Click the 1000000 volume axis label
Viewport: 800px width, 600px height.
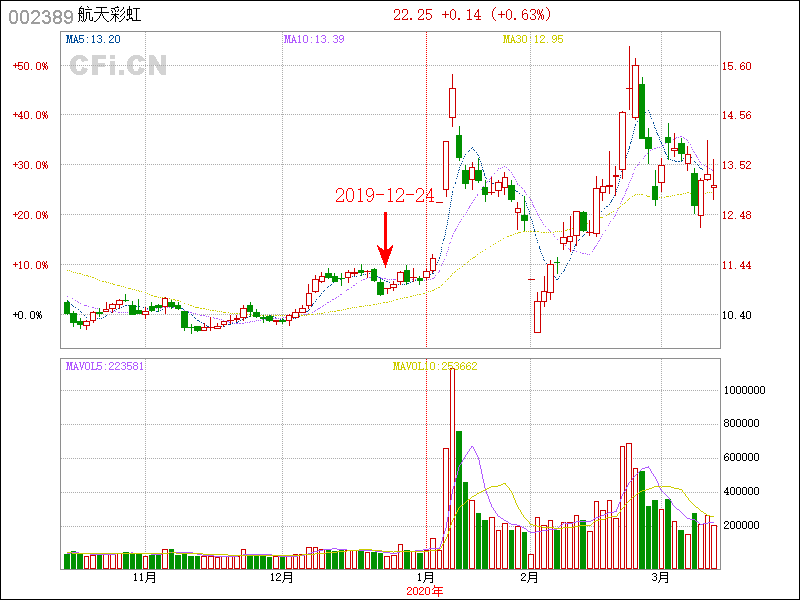[745, 390]
